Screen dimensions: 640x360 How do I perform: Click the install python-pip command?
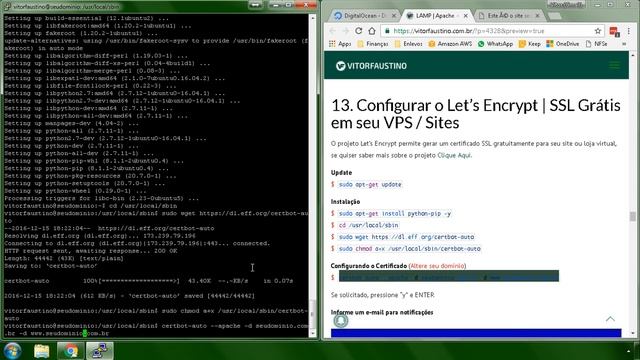(x=395, y=213)
